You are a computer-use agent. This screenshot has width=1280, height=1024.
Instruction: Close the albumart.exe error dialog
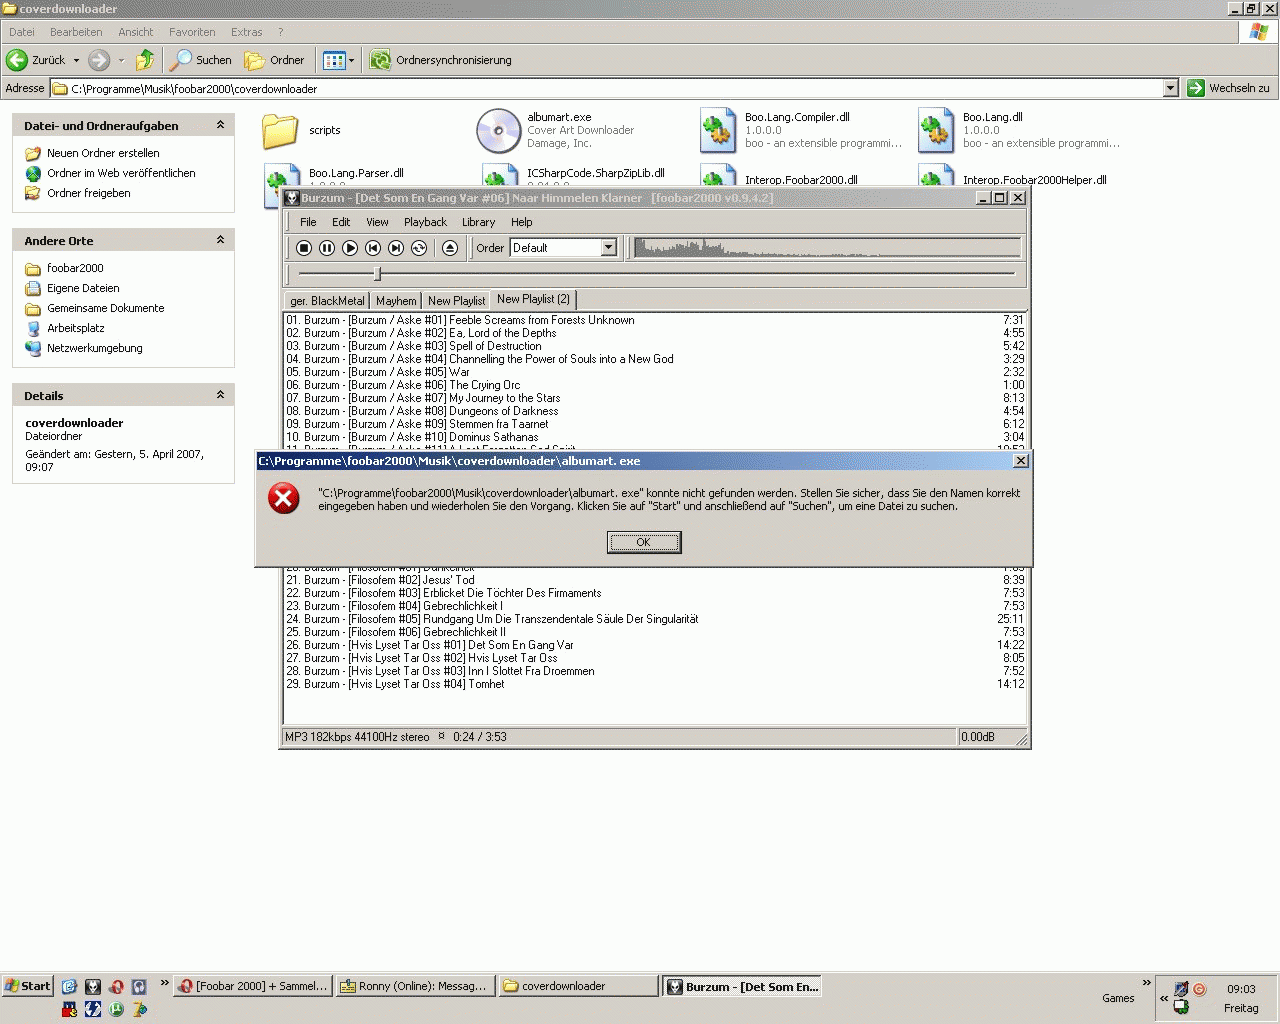(1020, 461)
